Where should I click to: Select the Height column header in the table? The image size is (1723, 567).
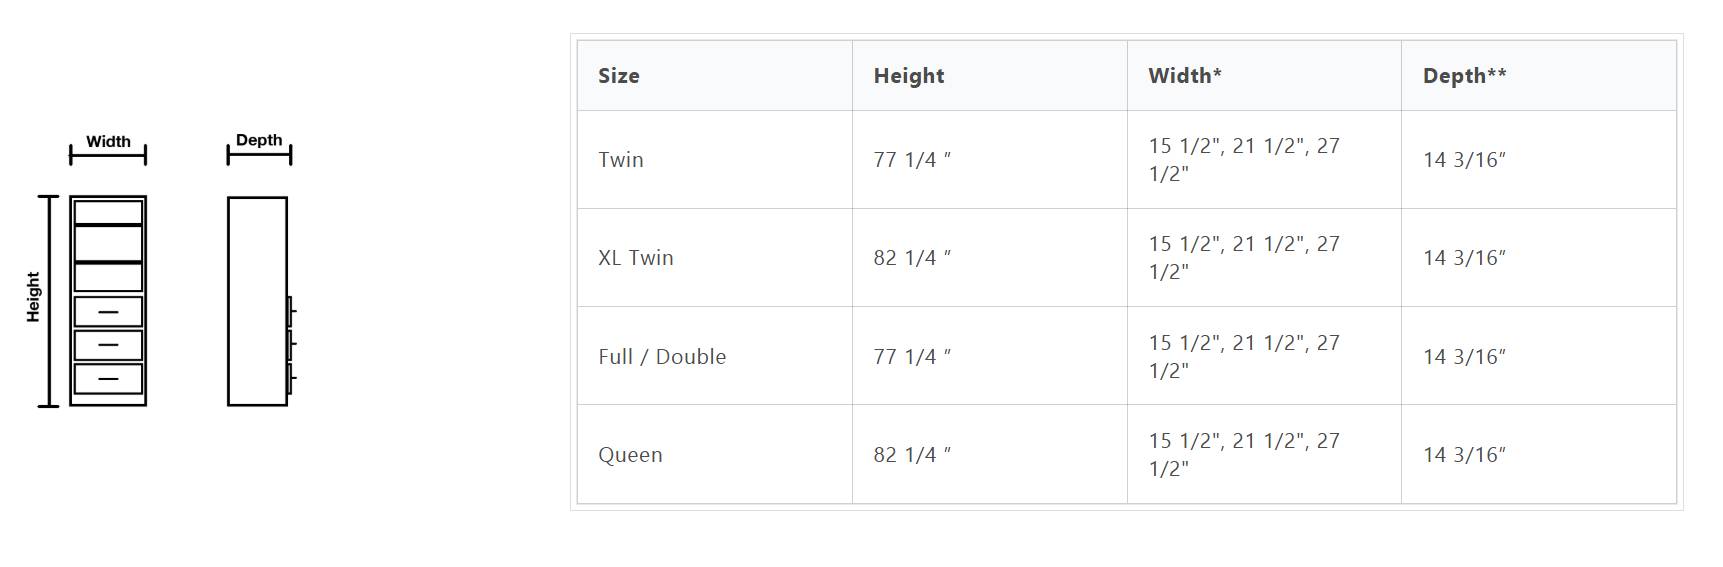click(908, 76)
